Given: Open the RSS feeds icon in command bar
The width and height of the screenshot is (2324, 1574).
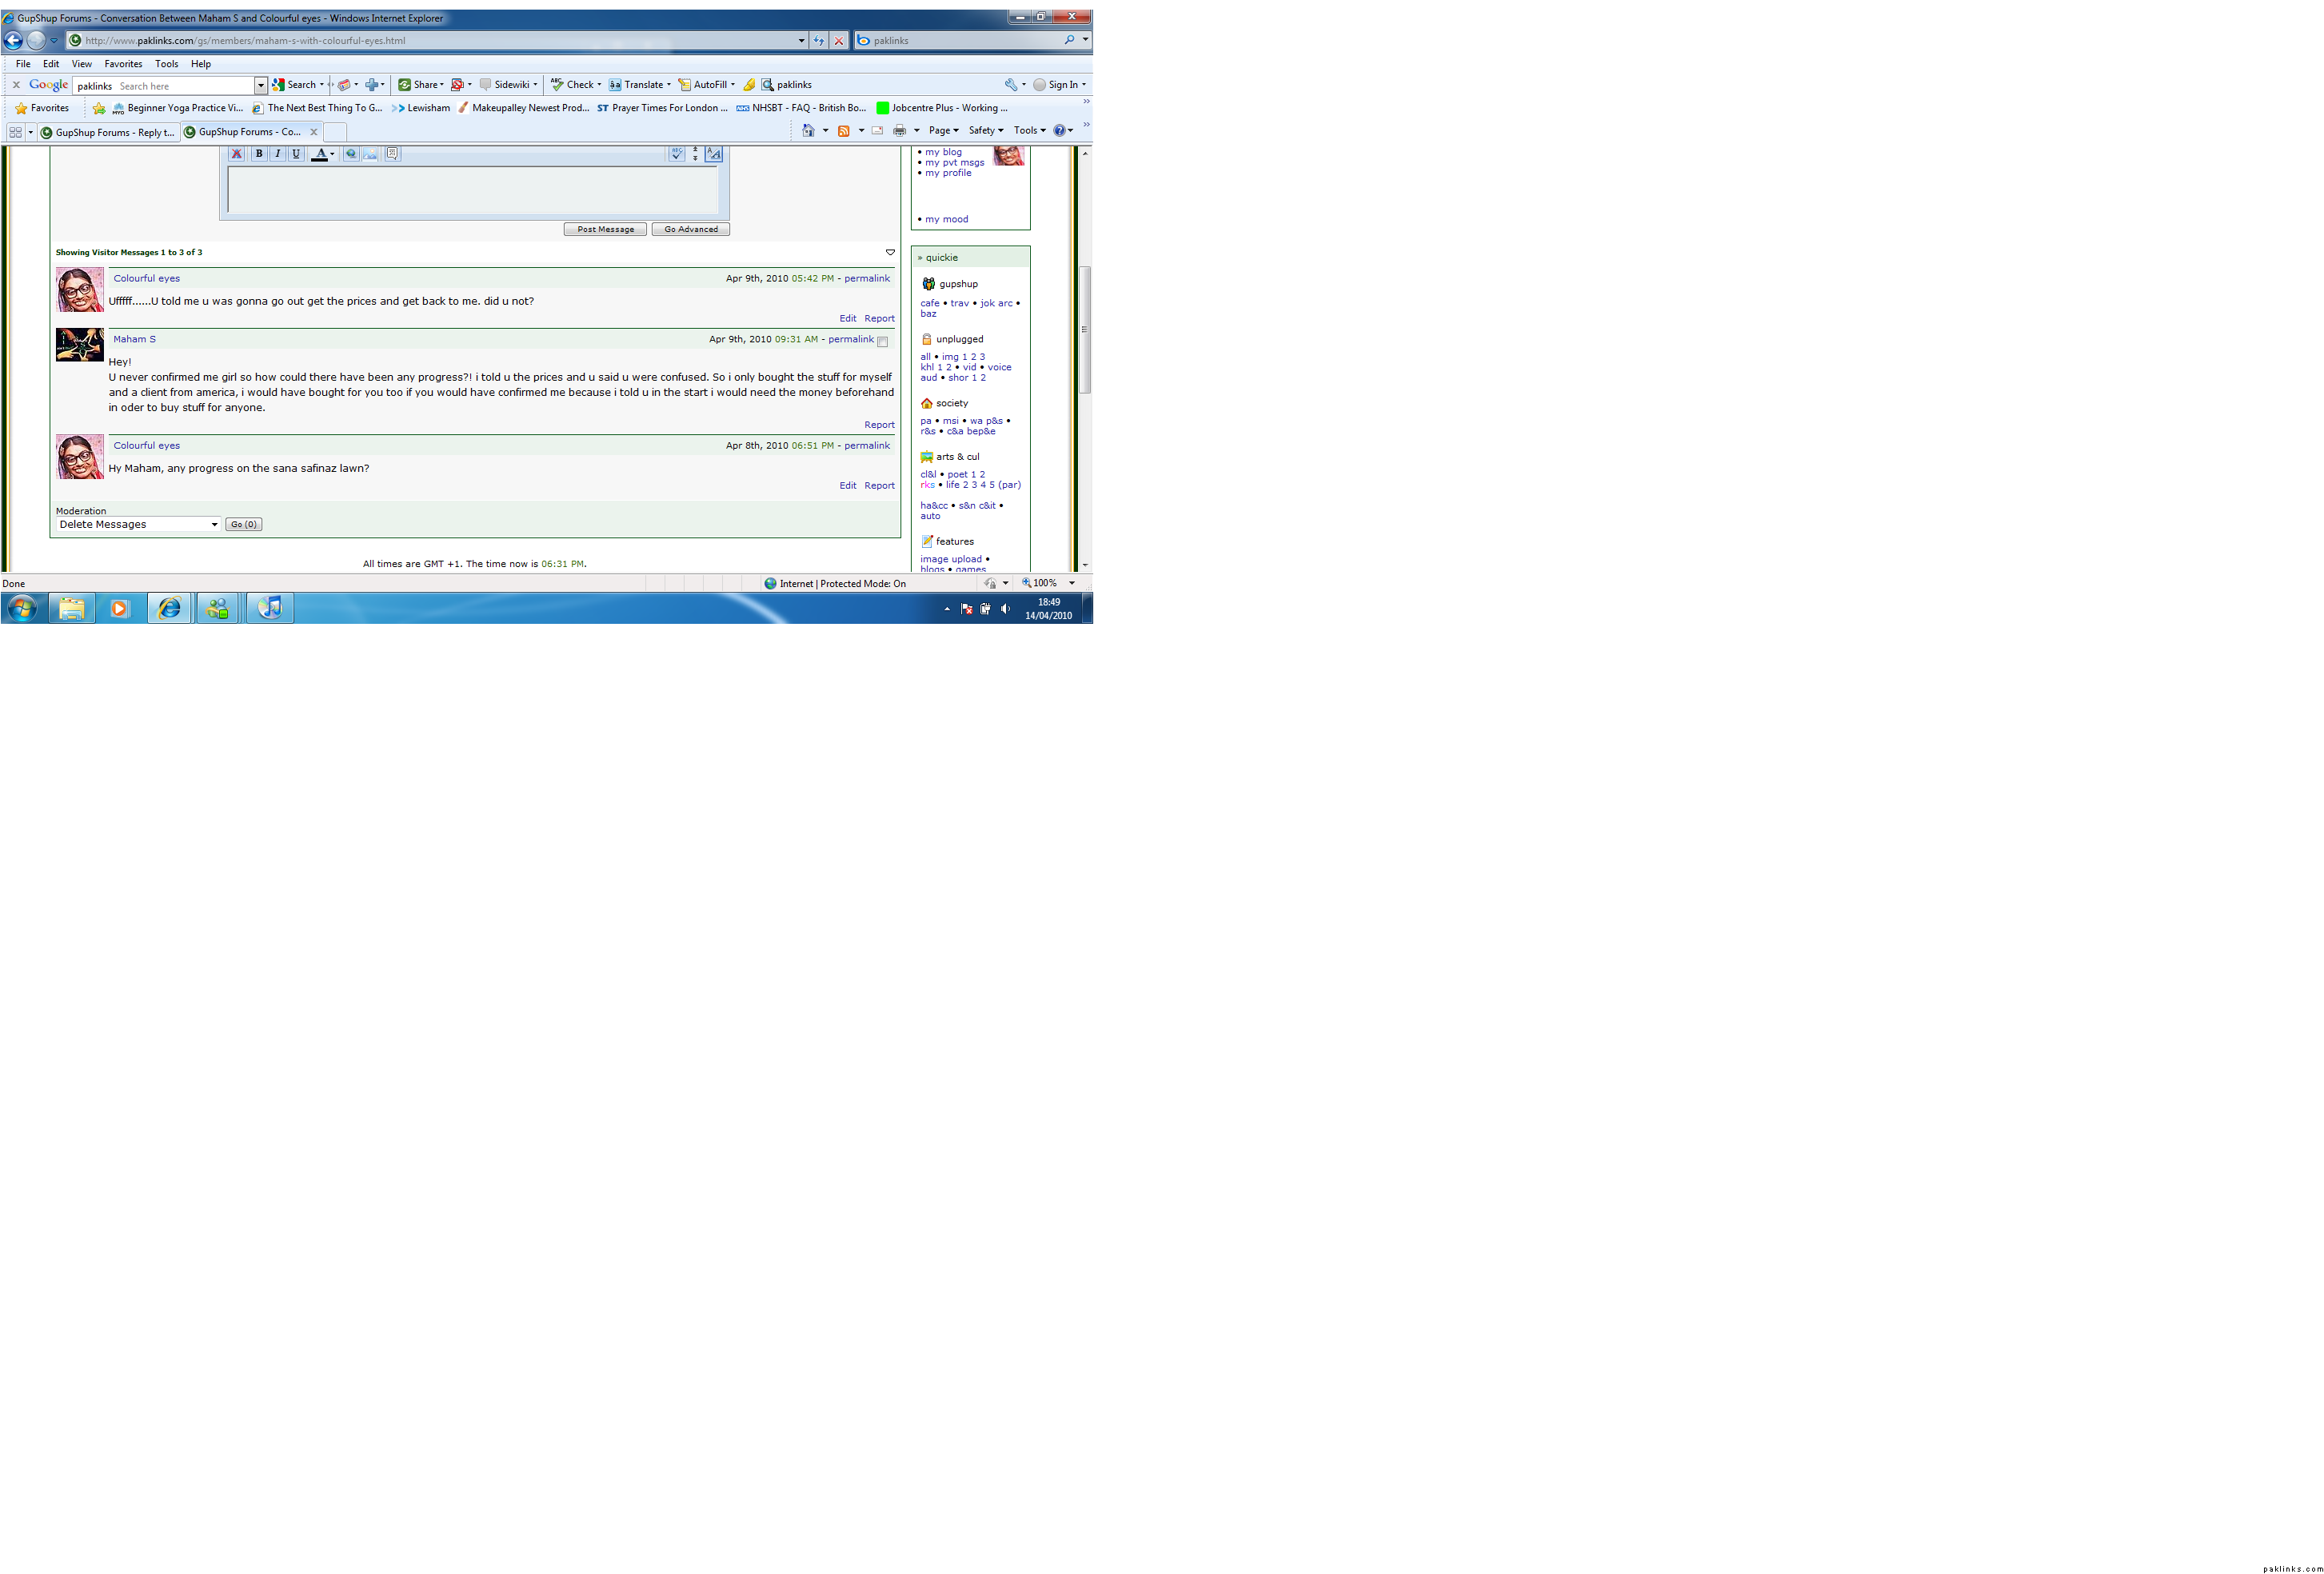Looking at the screenshot, I should tap(843, 131).
